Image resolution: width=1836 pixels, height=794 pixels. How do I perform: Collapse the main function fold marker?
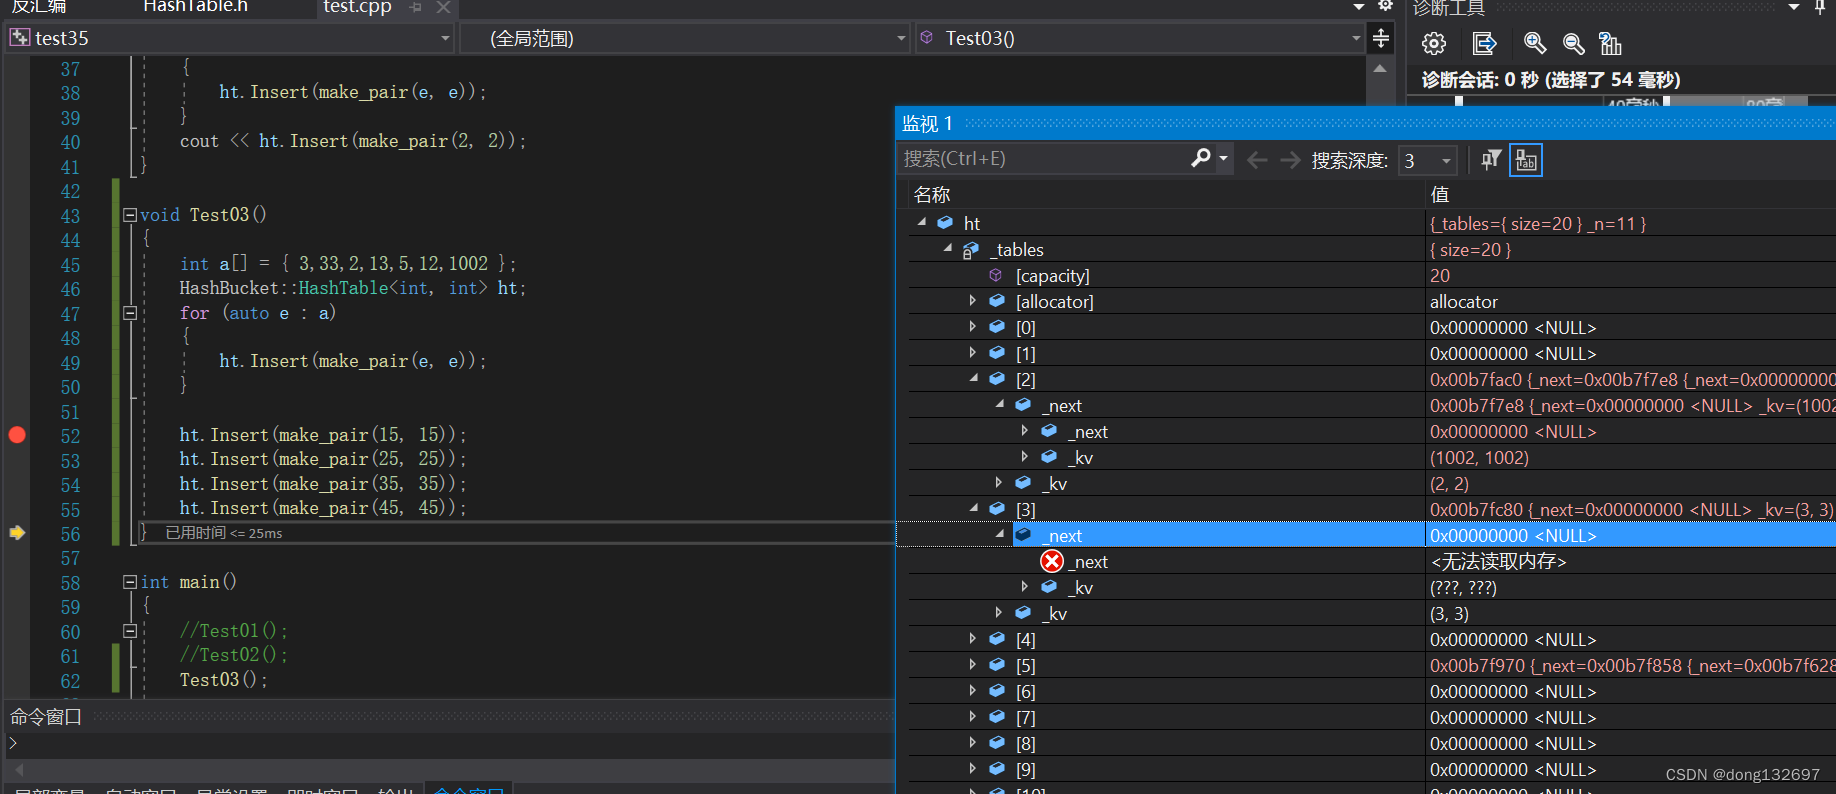[x=130, y=582]
